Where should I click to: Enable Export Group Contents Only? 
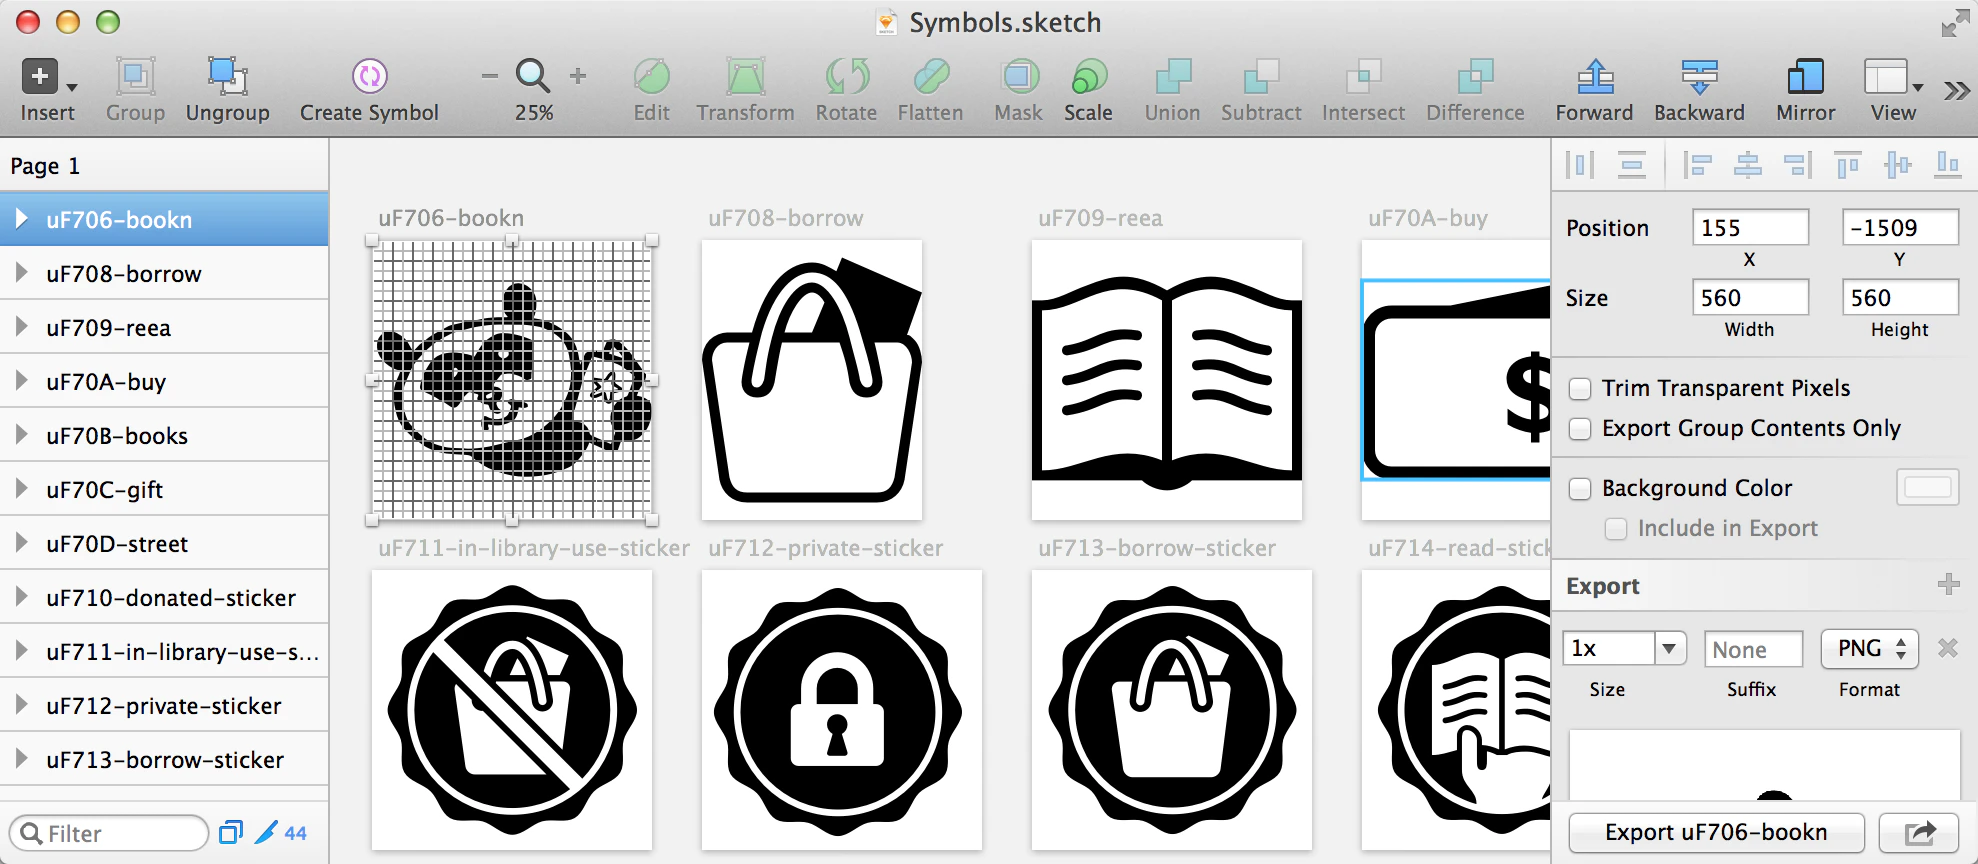click(1580, 428)
